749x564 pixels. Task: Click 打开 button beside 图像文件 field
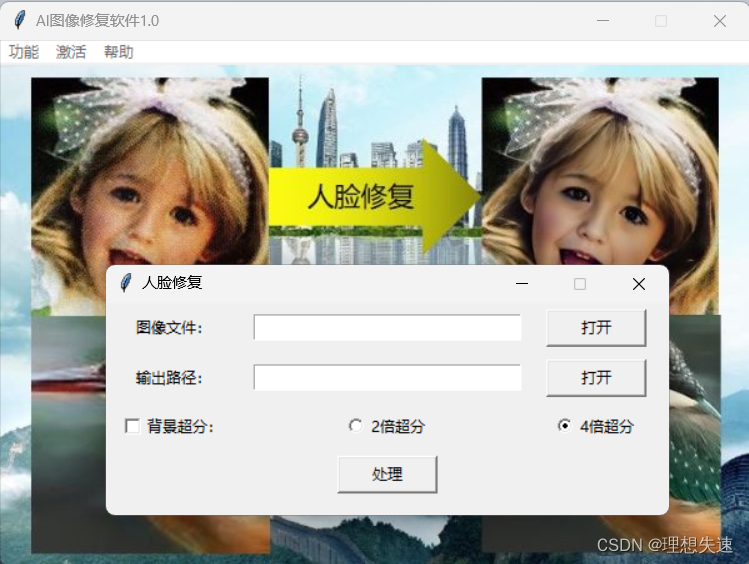click(596, 328)
